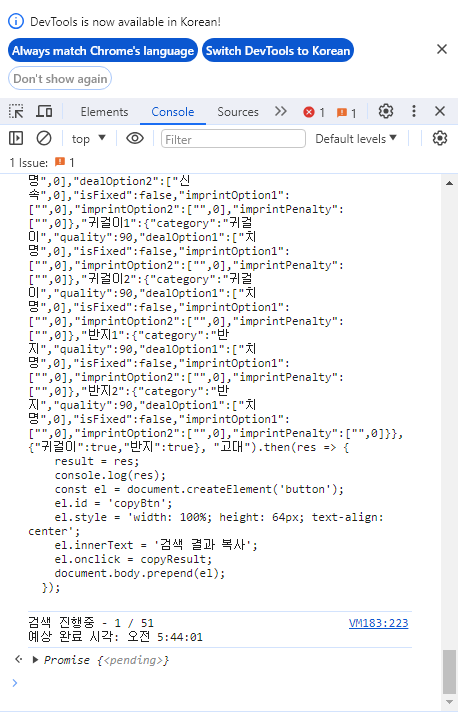Viewport: 458px width, 712px height.
Task: Select the Console tab
Action: pos(172,112)
